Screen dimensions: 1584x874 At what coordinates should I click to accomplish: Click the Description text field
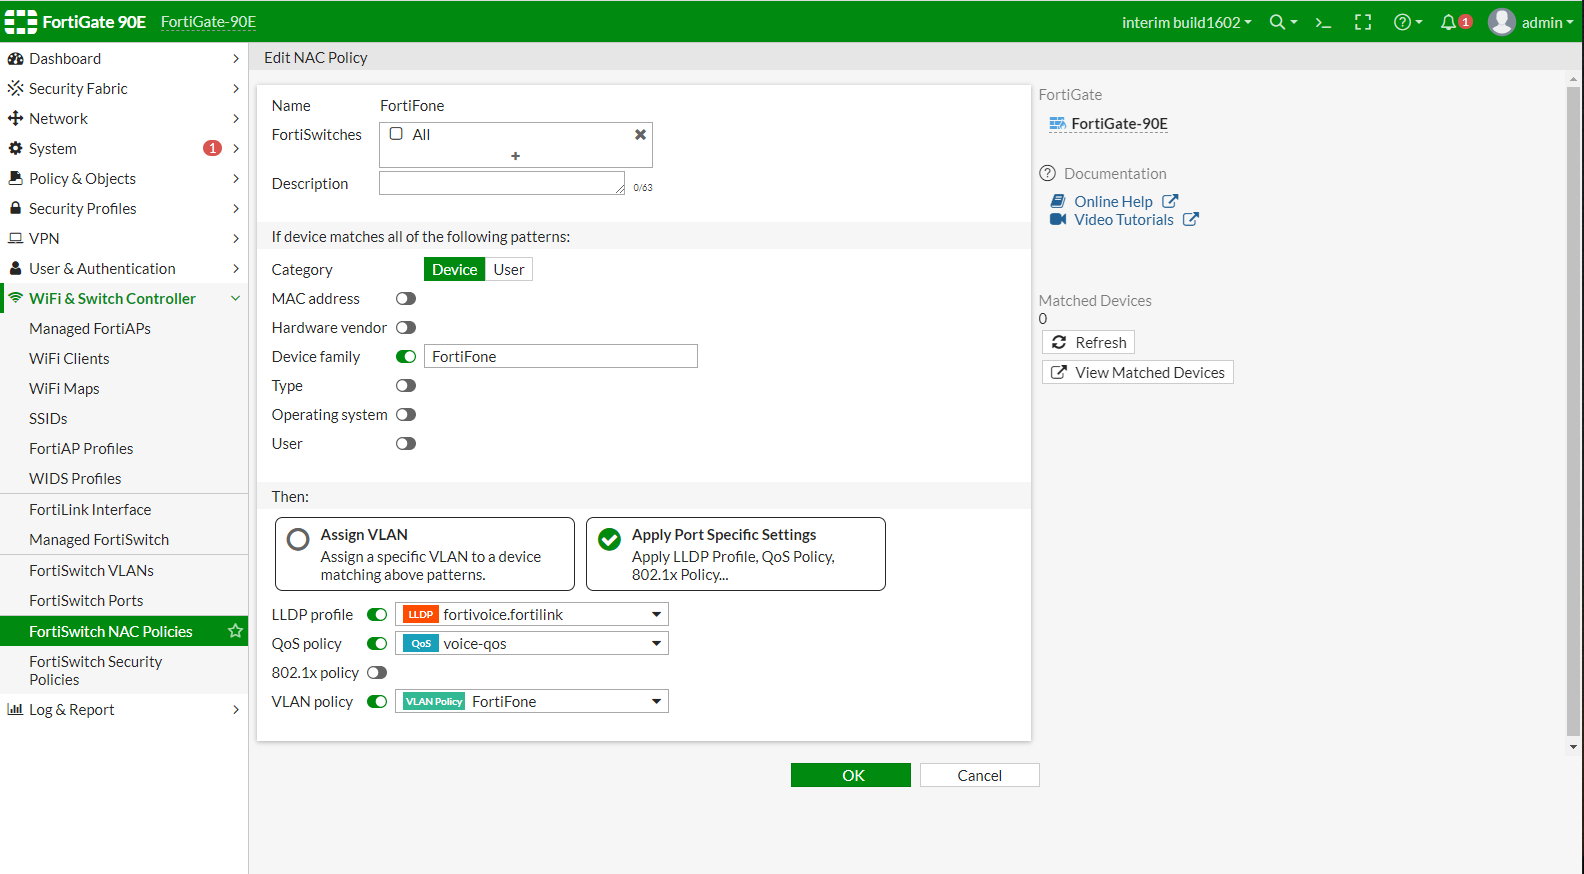click(x=502, y=183)
